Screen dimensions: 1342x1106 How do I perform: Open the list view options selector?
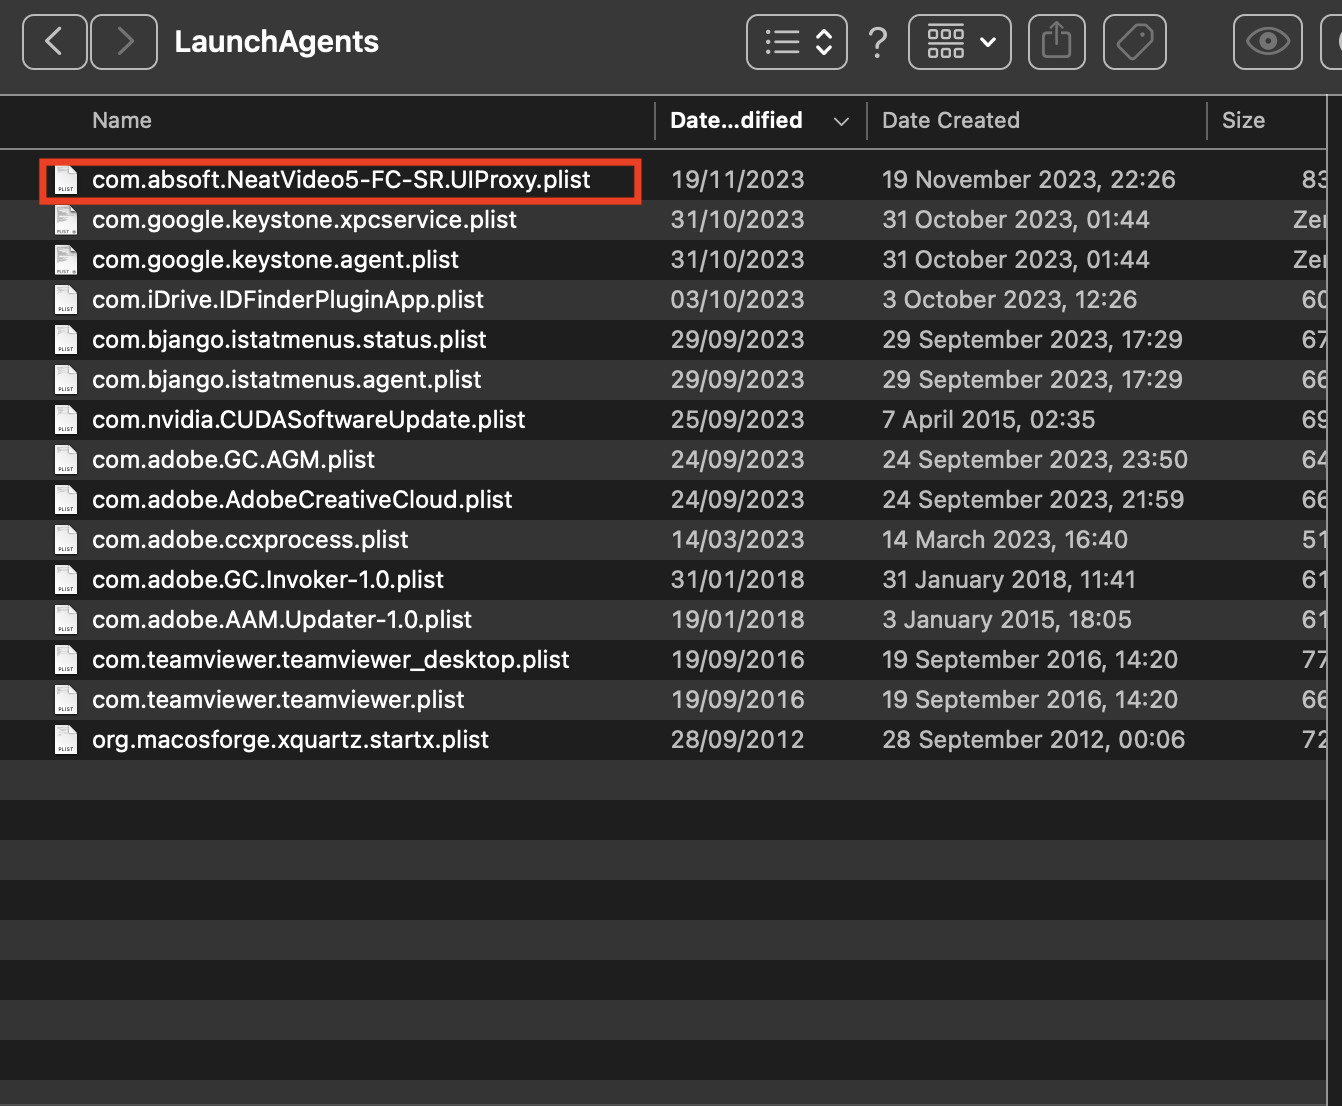(x=797, y=42)
